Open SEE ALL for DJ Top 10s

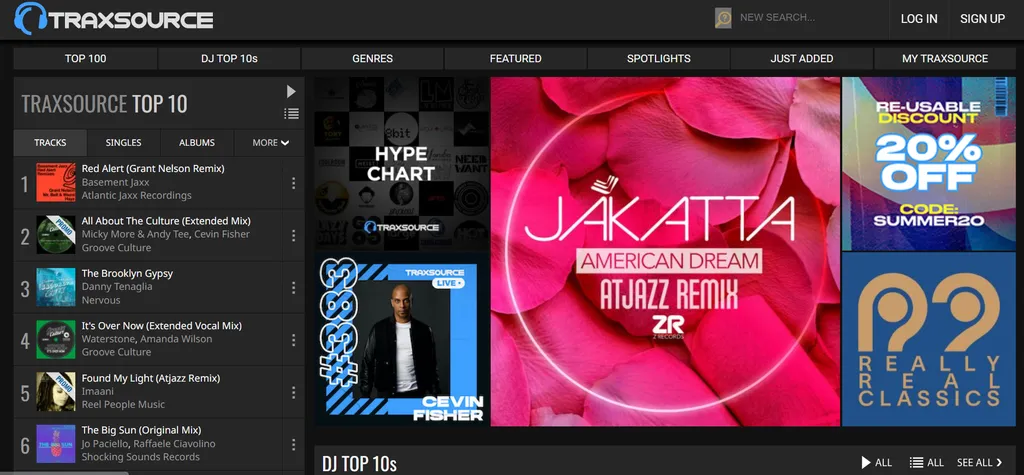[x=980, y=463]
